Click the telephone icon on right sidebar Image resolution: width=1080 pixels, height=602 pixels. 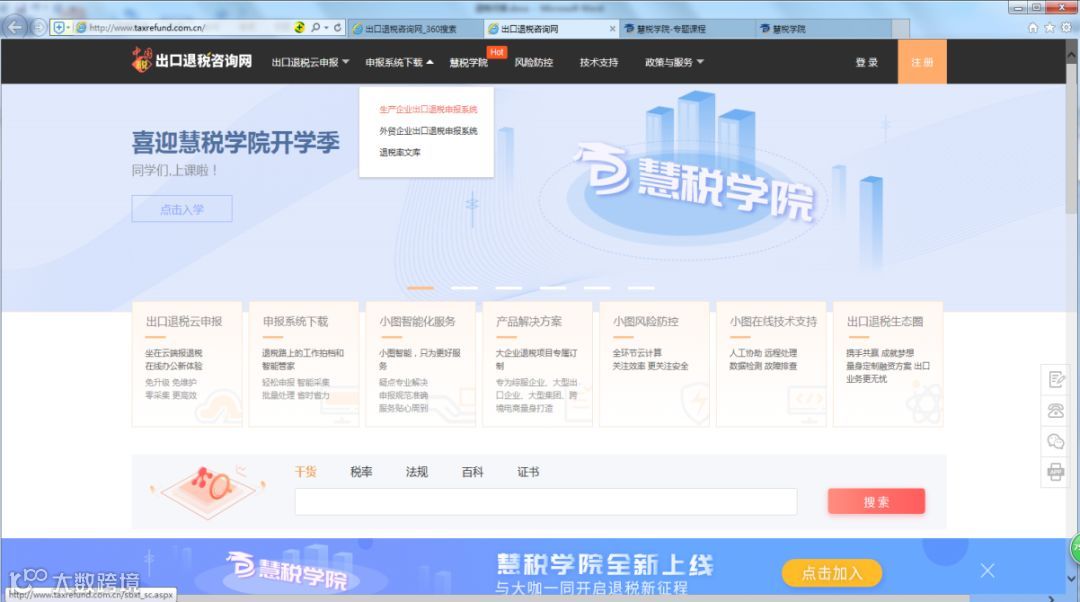1056,411
